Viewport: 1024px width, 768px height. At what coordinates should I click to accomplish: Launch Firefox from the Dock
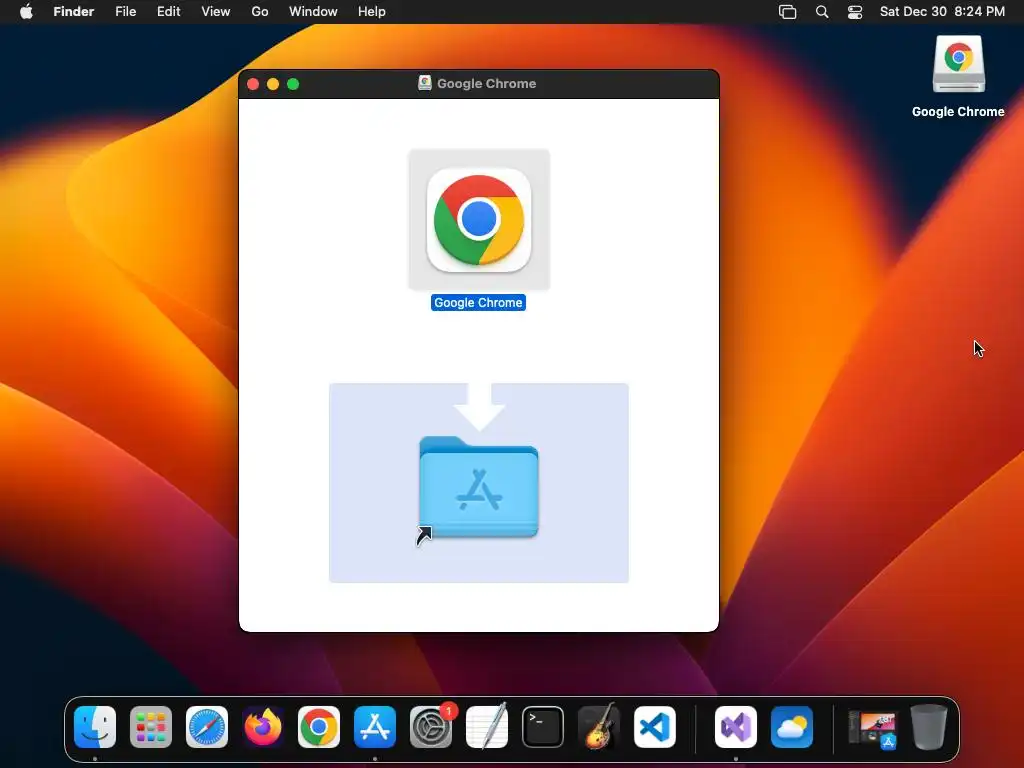[263, 726]
